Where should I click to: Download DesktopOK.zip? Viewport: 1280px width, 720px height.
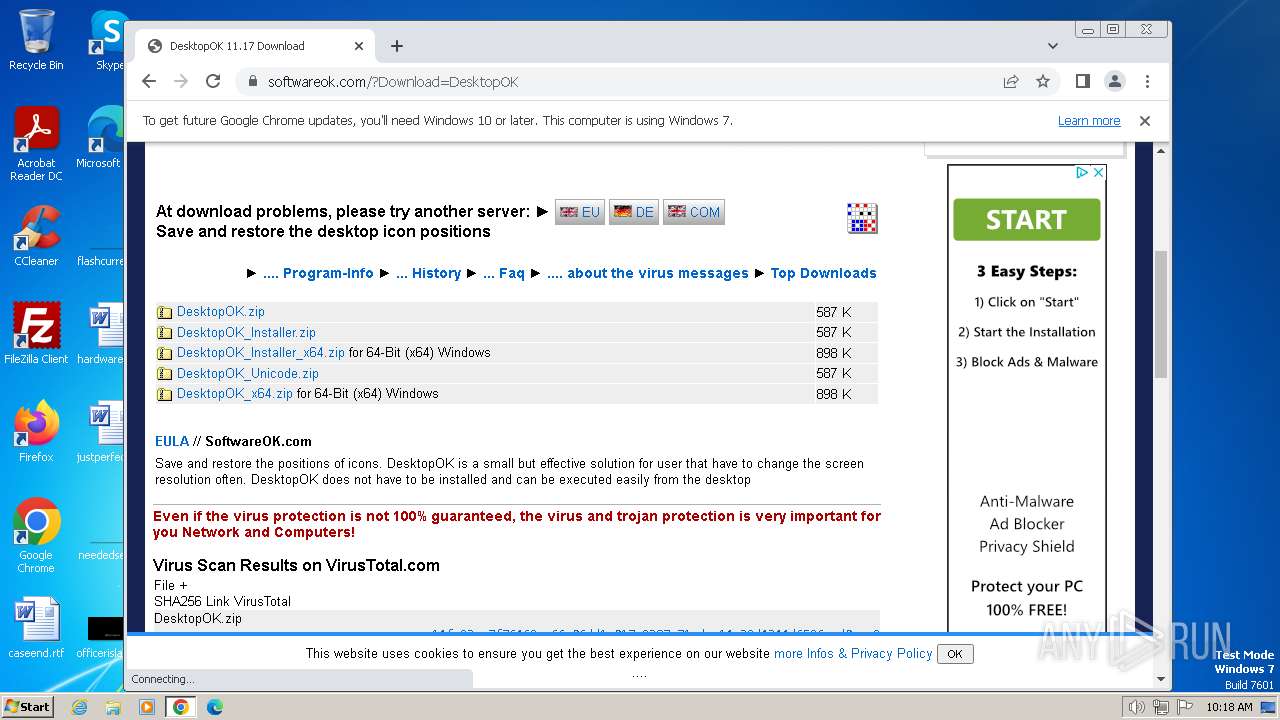221,312
